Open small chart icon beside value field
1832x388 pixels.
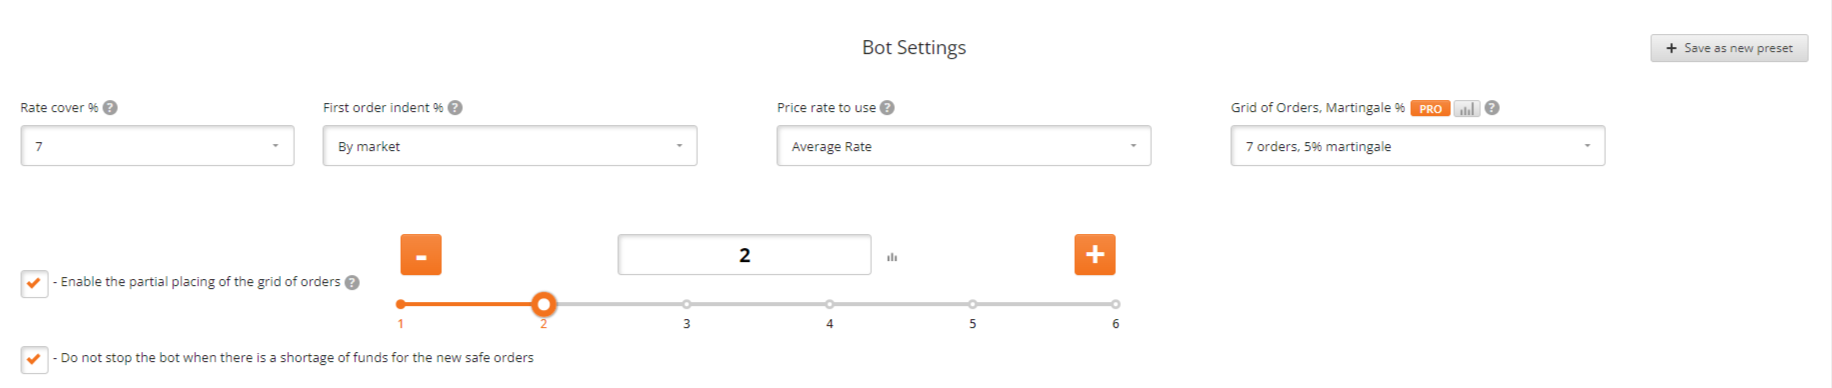click(892, 257)
